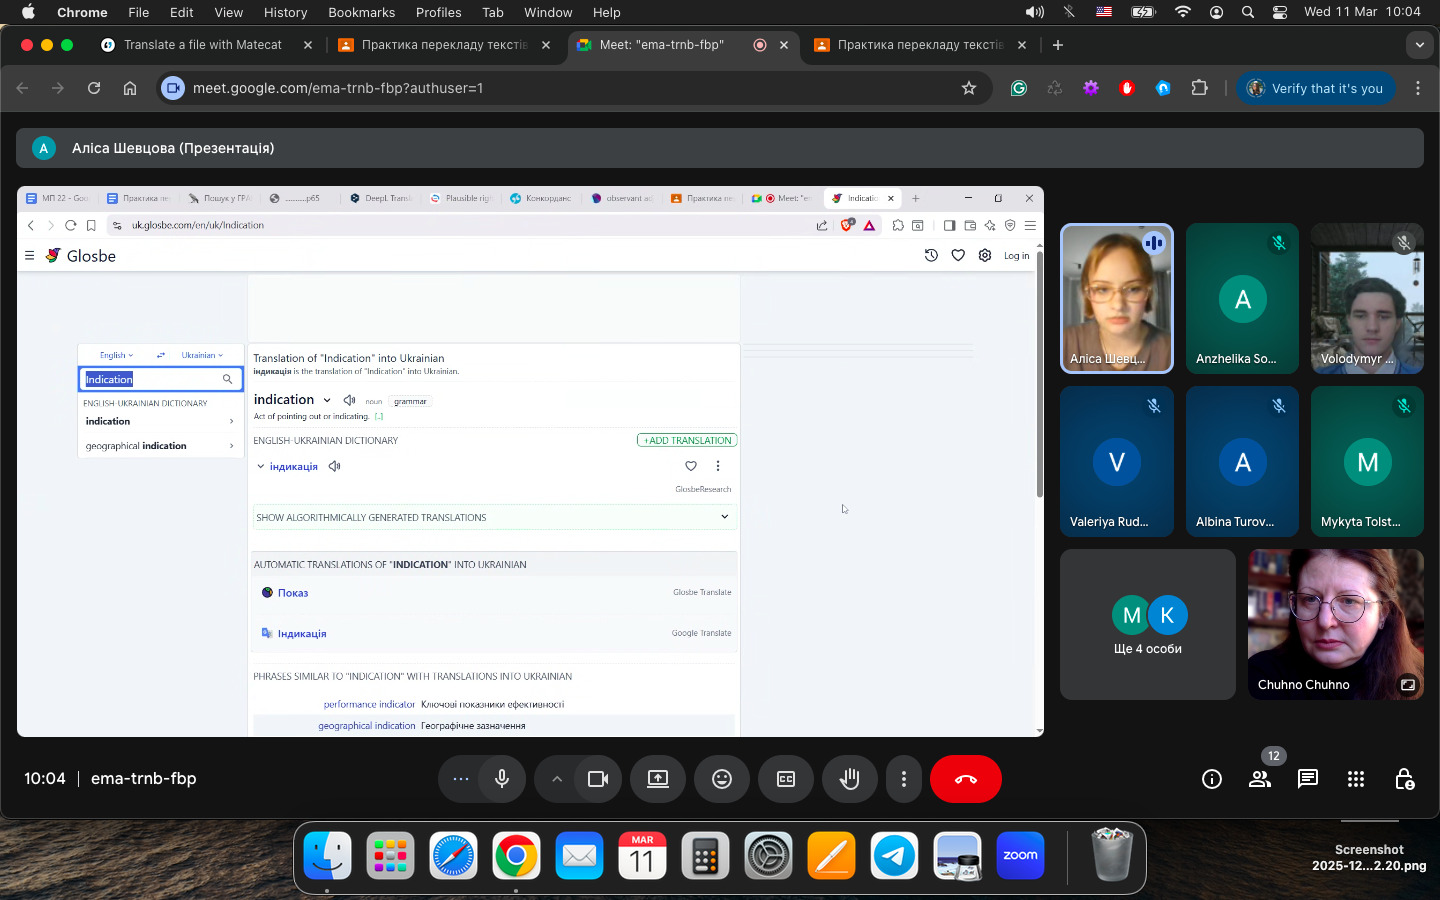Click the Chuhno Chuhno video thumbnail
1440x900 pixels.
[x=1335, y=625]
